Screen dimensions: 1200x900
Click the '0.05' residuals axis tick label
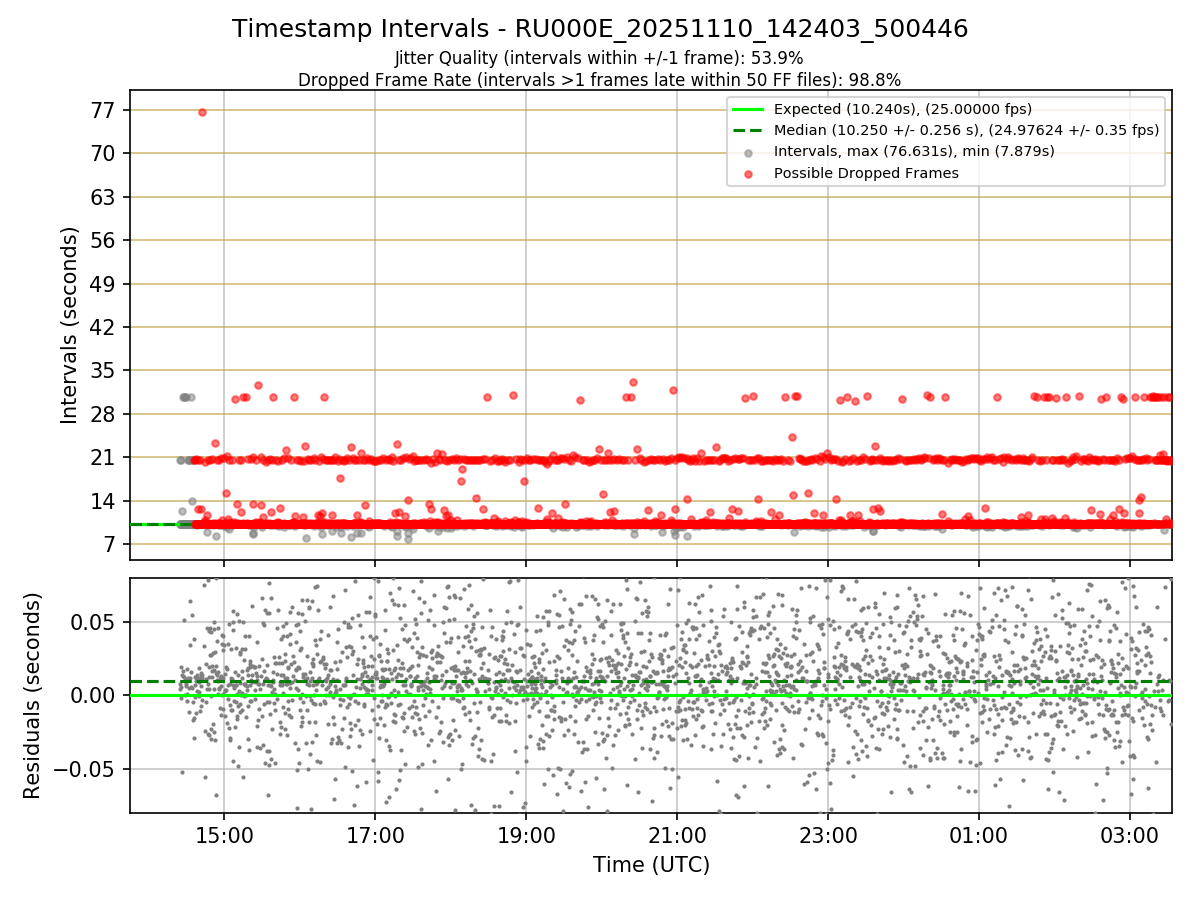click(x=93, y=622)
